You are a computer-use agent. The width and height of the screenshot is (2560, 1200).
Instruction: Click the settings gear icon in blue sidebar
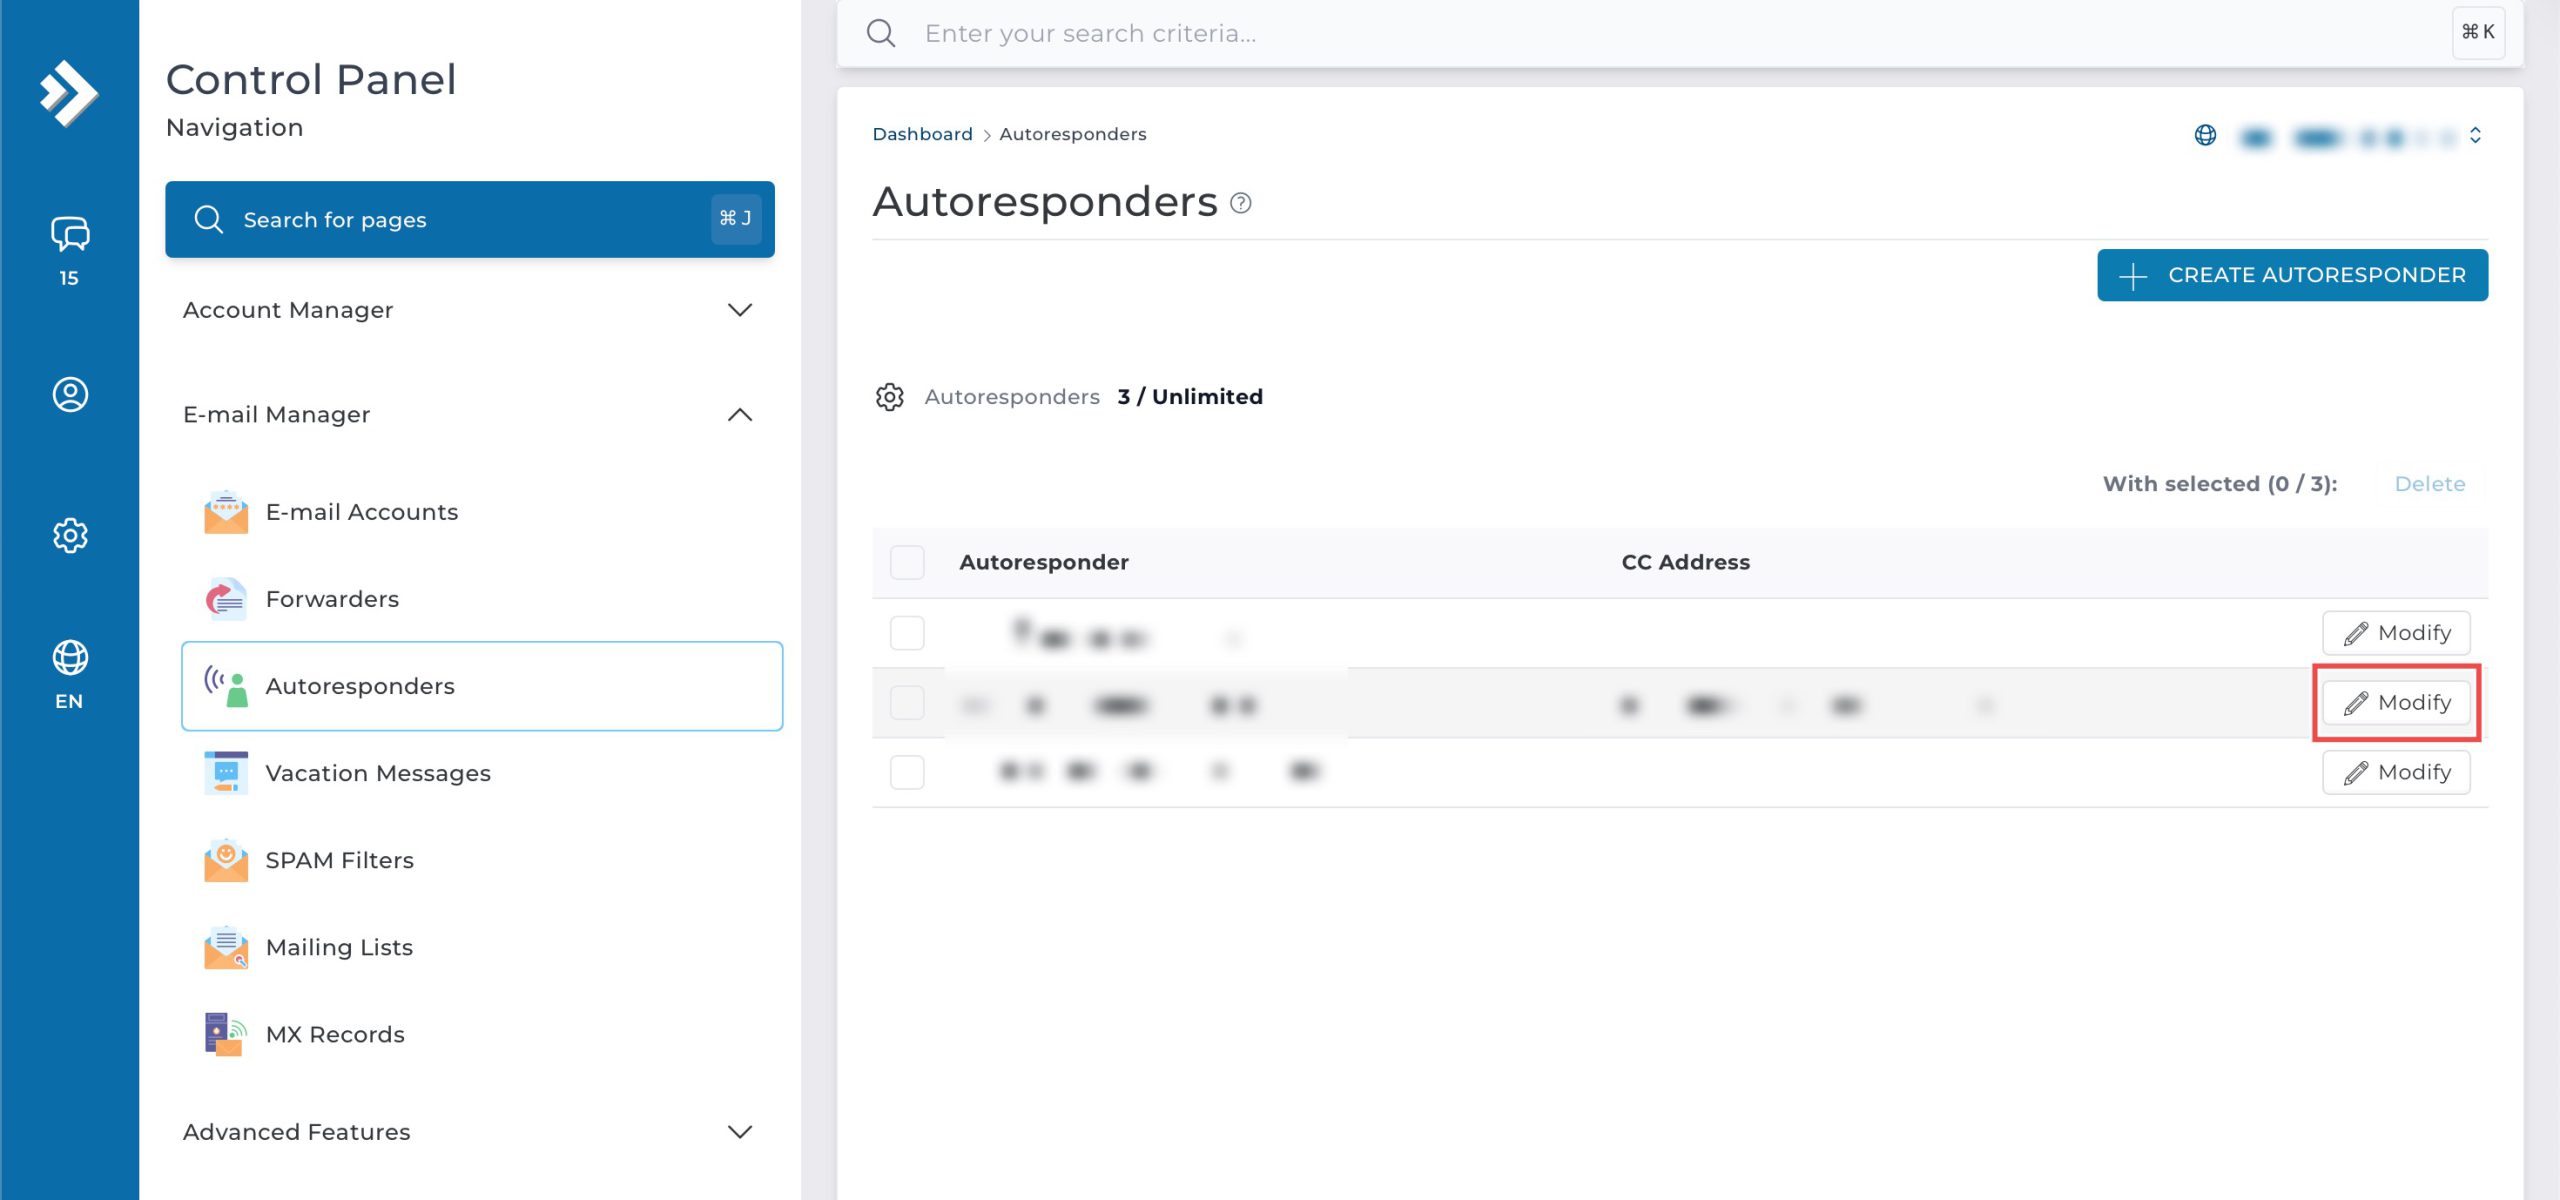point(69,535)
